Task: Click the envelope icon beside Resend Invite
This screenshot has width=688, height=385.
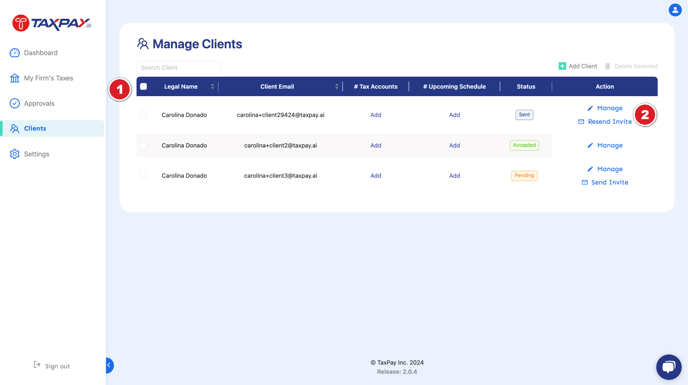Action: pos(581,122)
